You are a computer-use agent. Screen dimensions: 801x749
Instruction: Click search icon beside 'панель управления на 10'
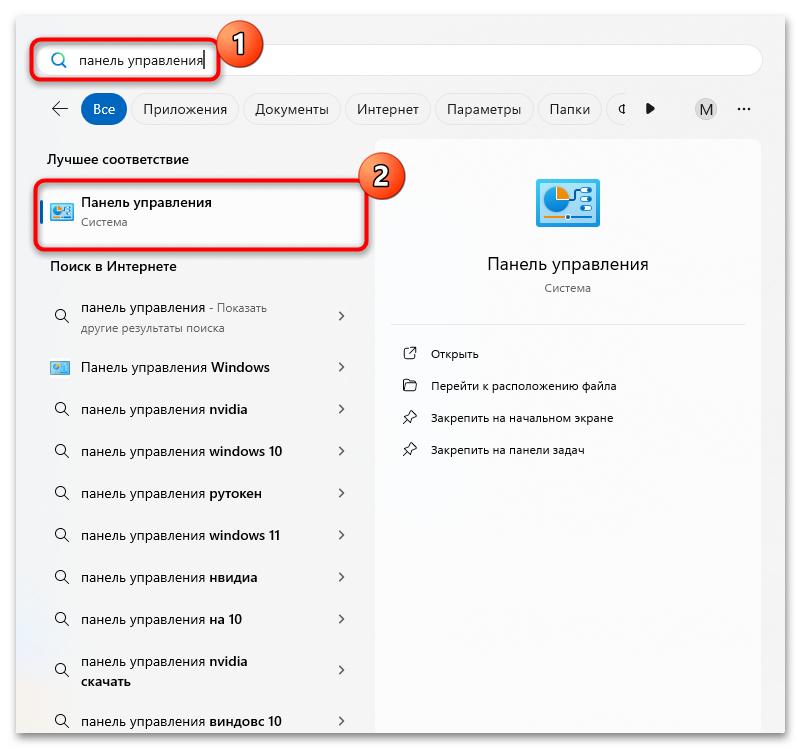point(62,619)
